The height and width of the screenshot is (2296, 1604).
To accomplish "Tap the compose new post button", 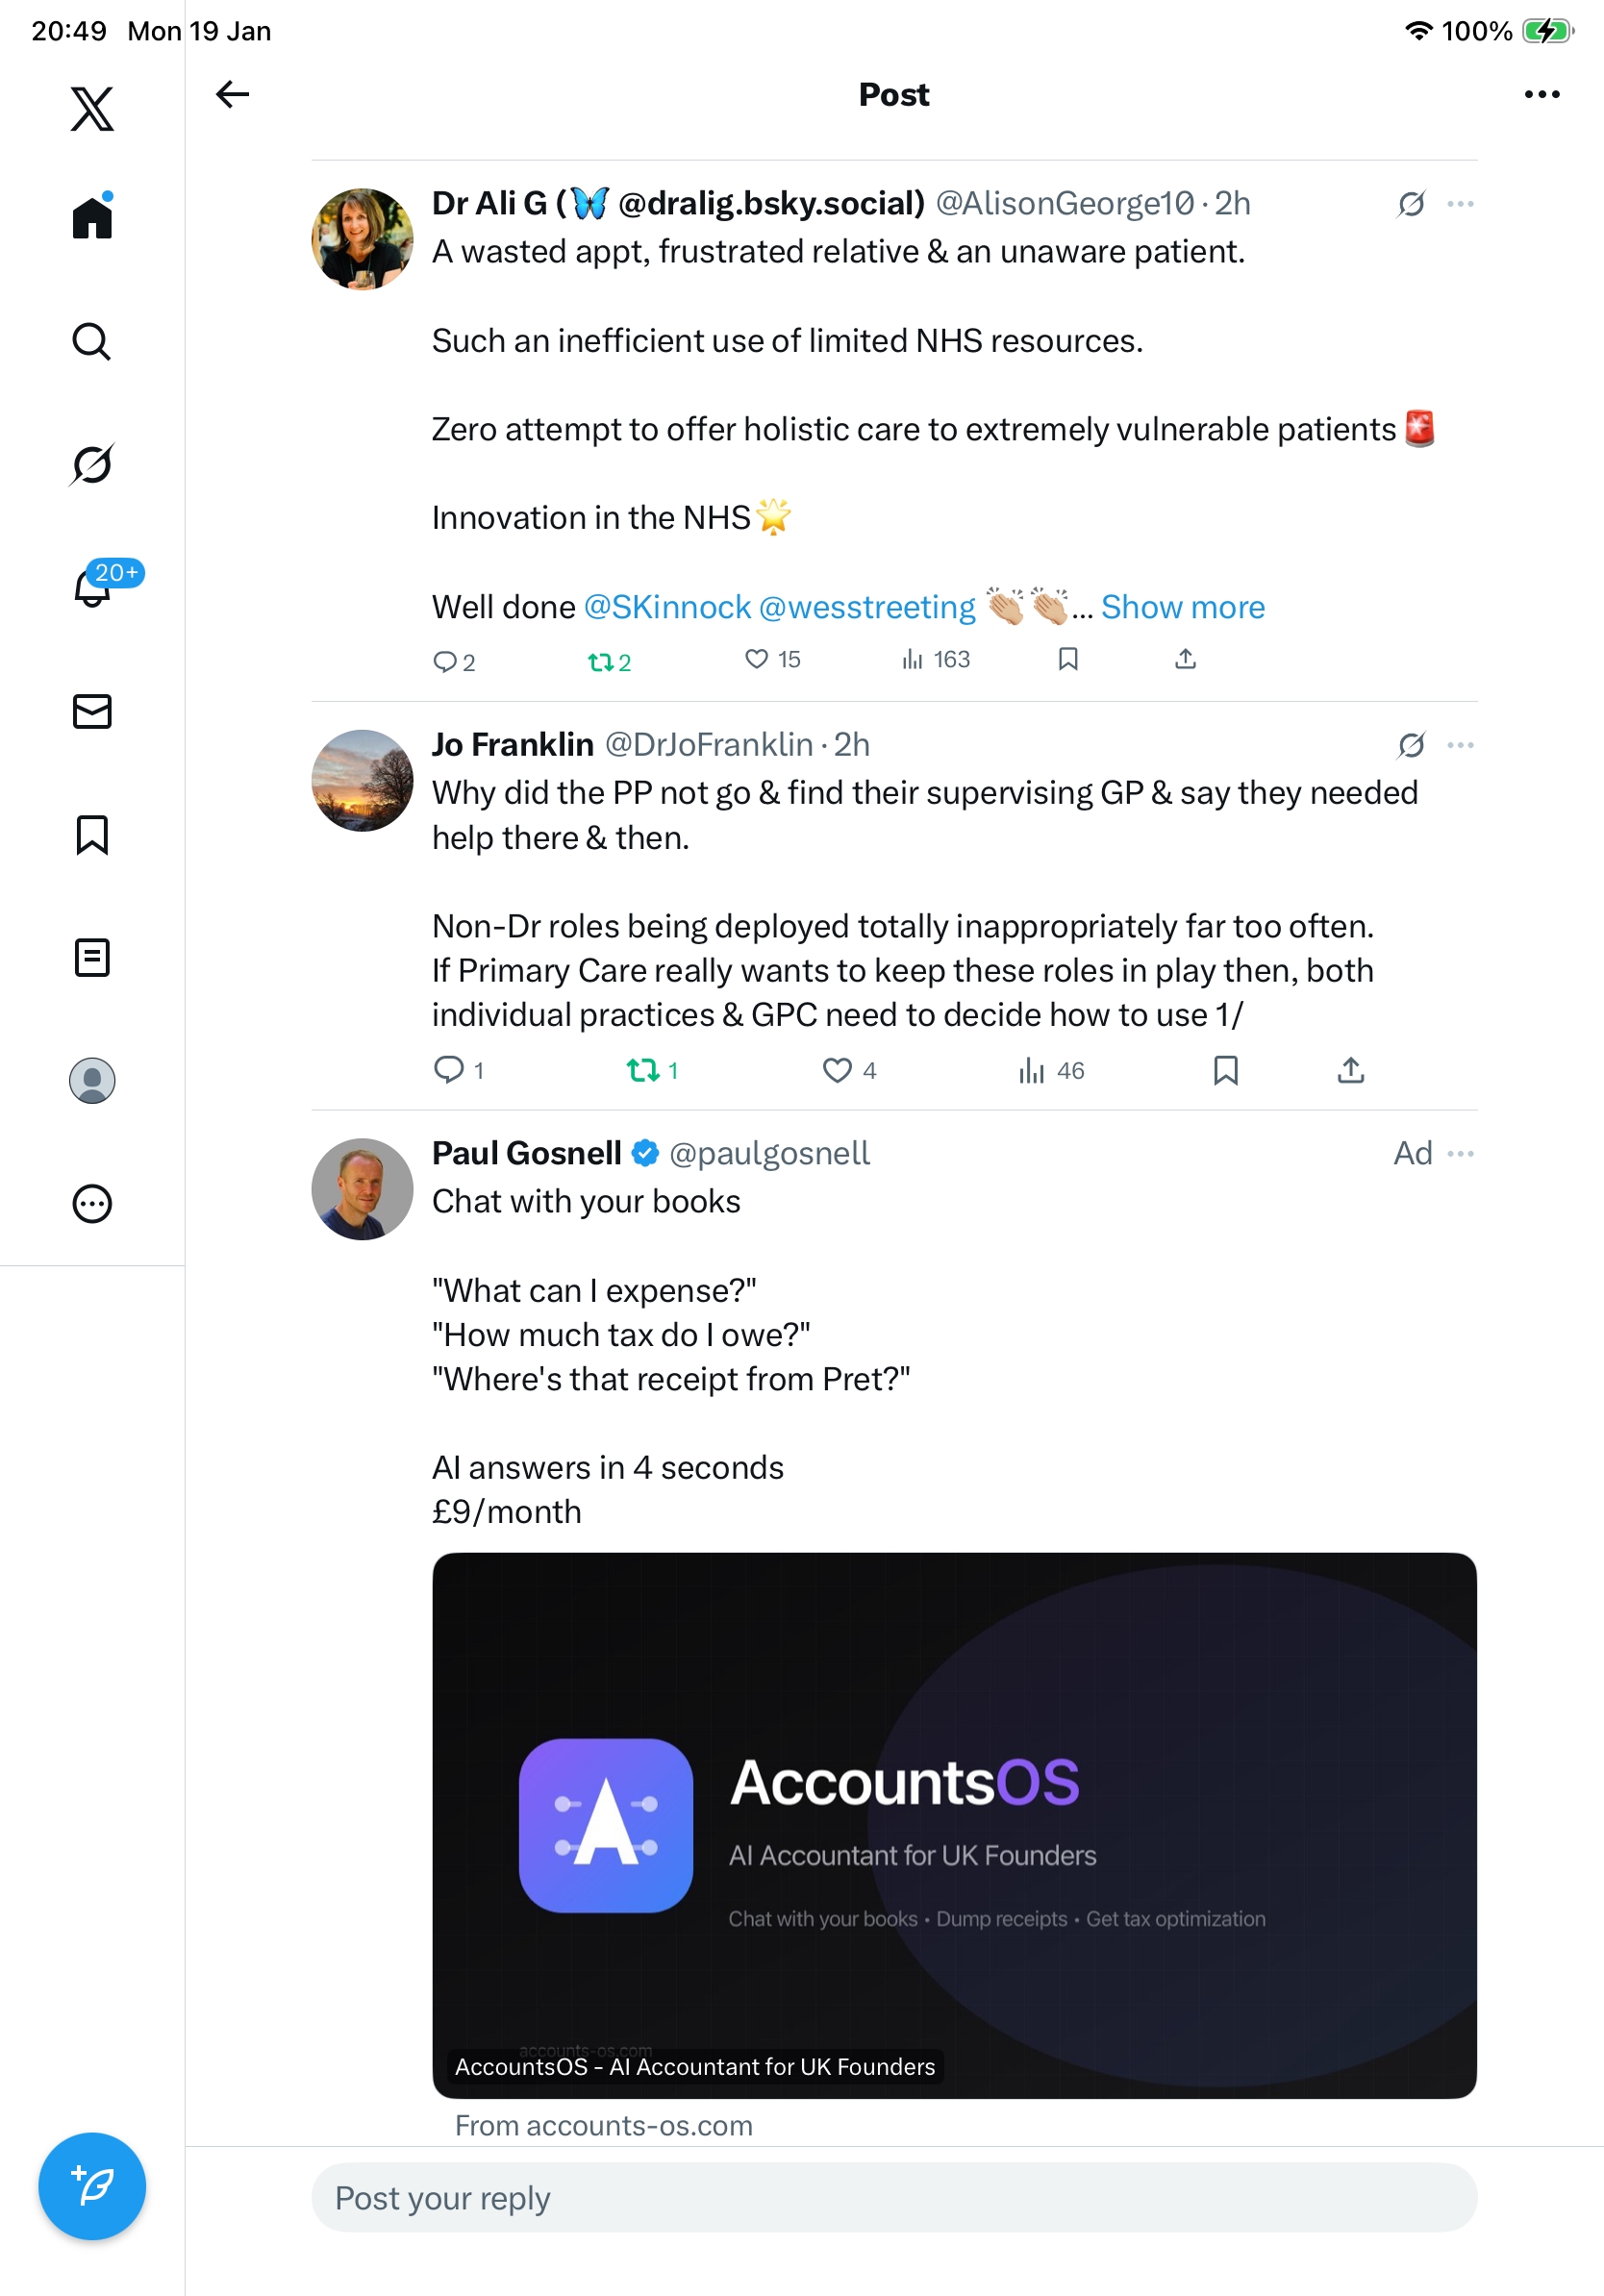I will 92,2185.
